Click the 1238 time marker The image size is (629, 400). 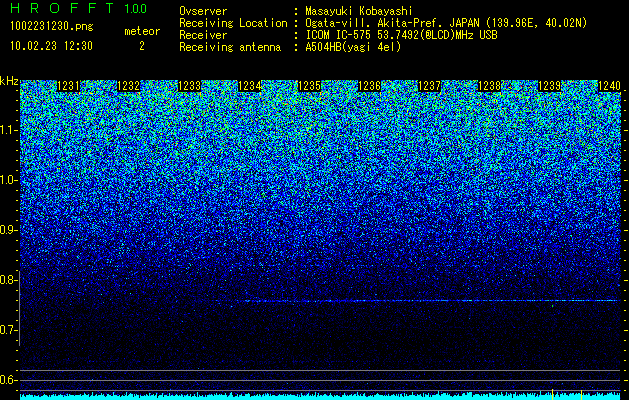(489, 86)
